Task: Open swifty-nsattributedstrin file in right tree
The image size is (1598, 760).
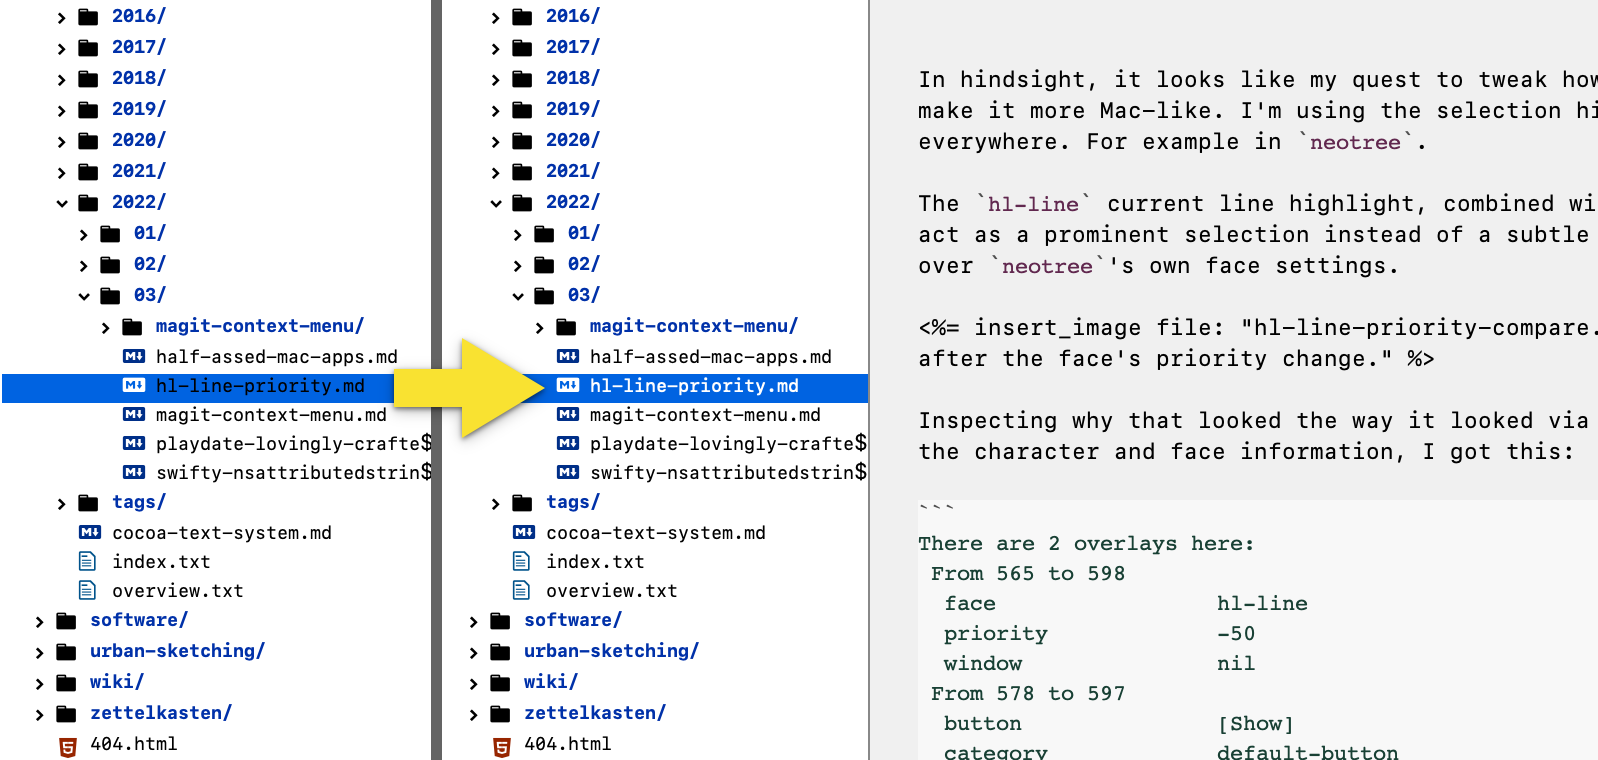Action: click(x=728, y=473)
